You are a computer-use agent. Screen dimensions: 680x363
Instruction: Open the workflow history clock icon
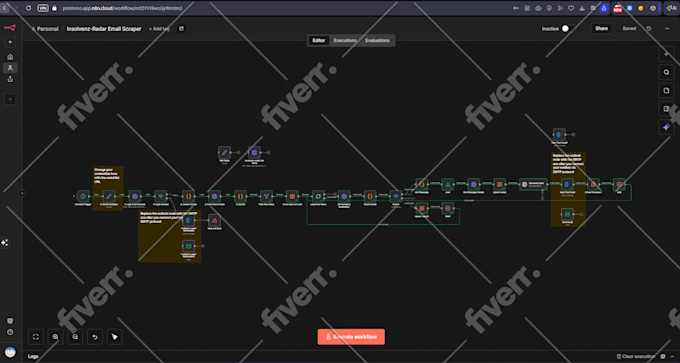[649, 29]
